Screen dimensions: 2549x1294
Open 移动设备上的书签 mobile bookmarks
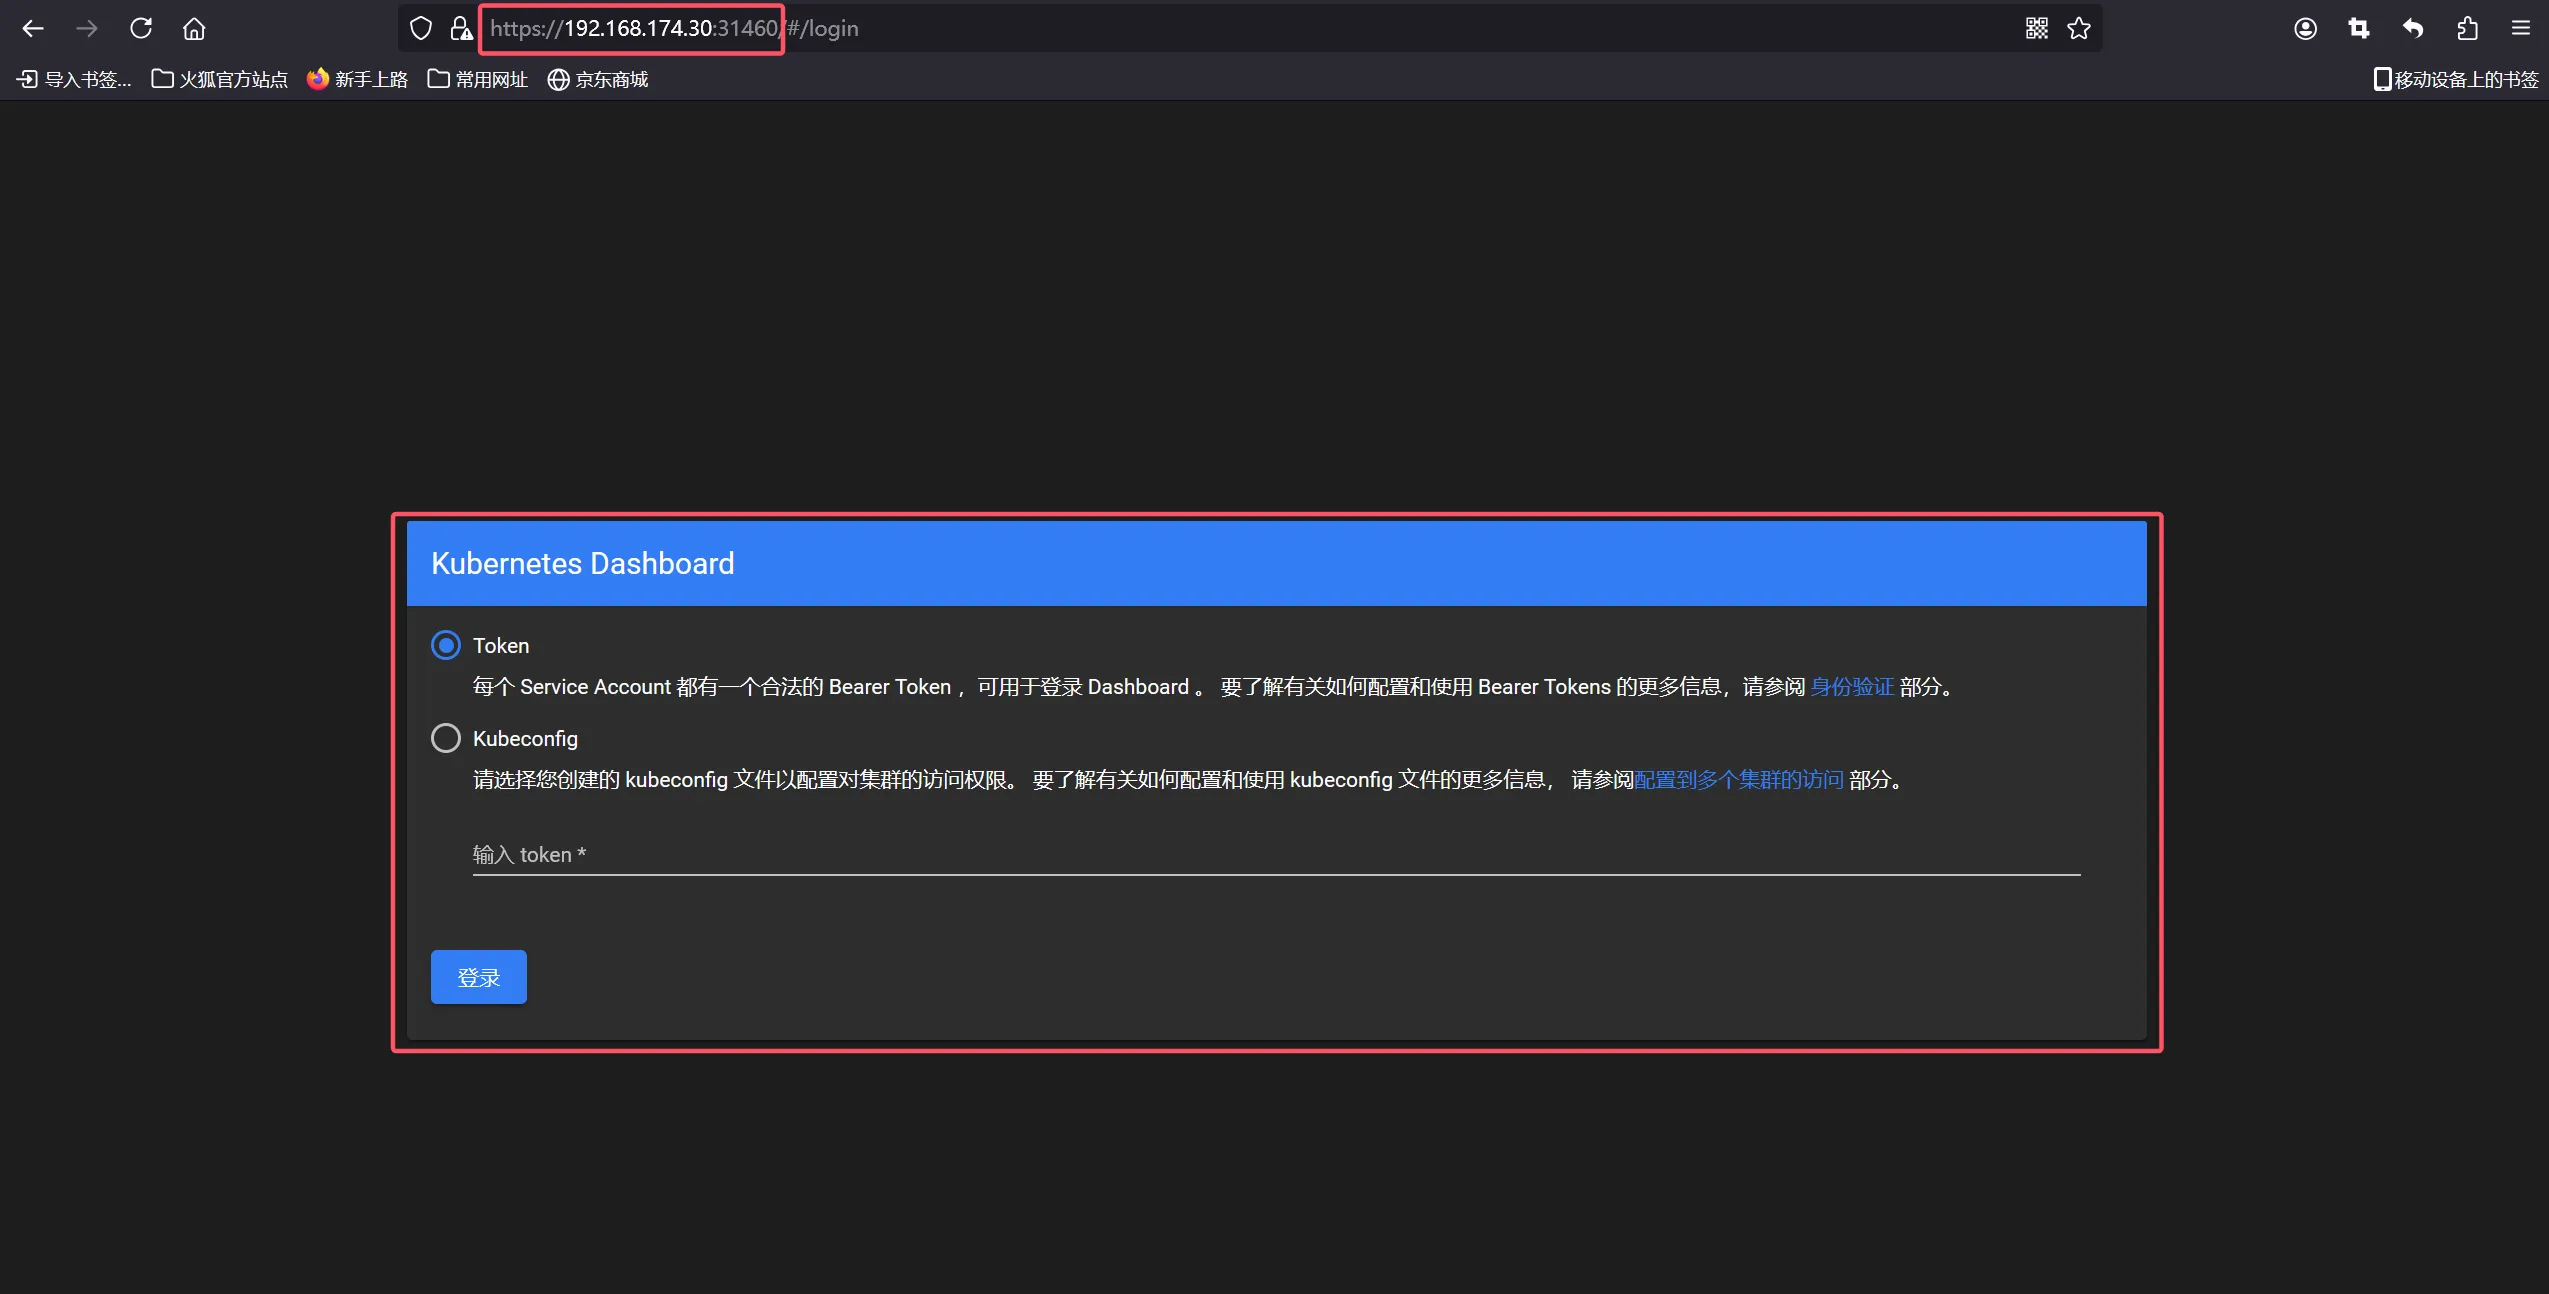(2456, 79)
